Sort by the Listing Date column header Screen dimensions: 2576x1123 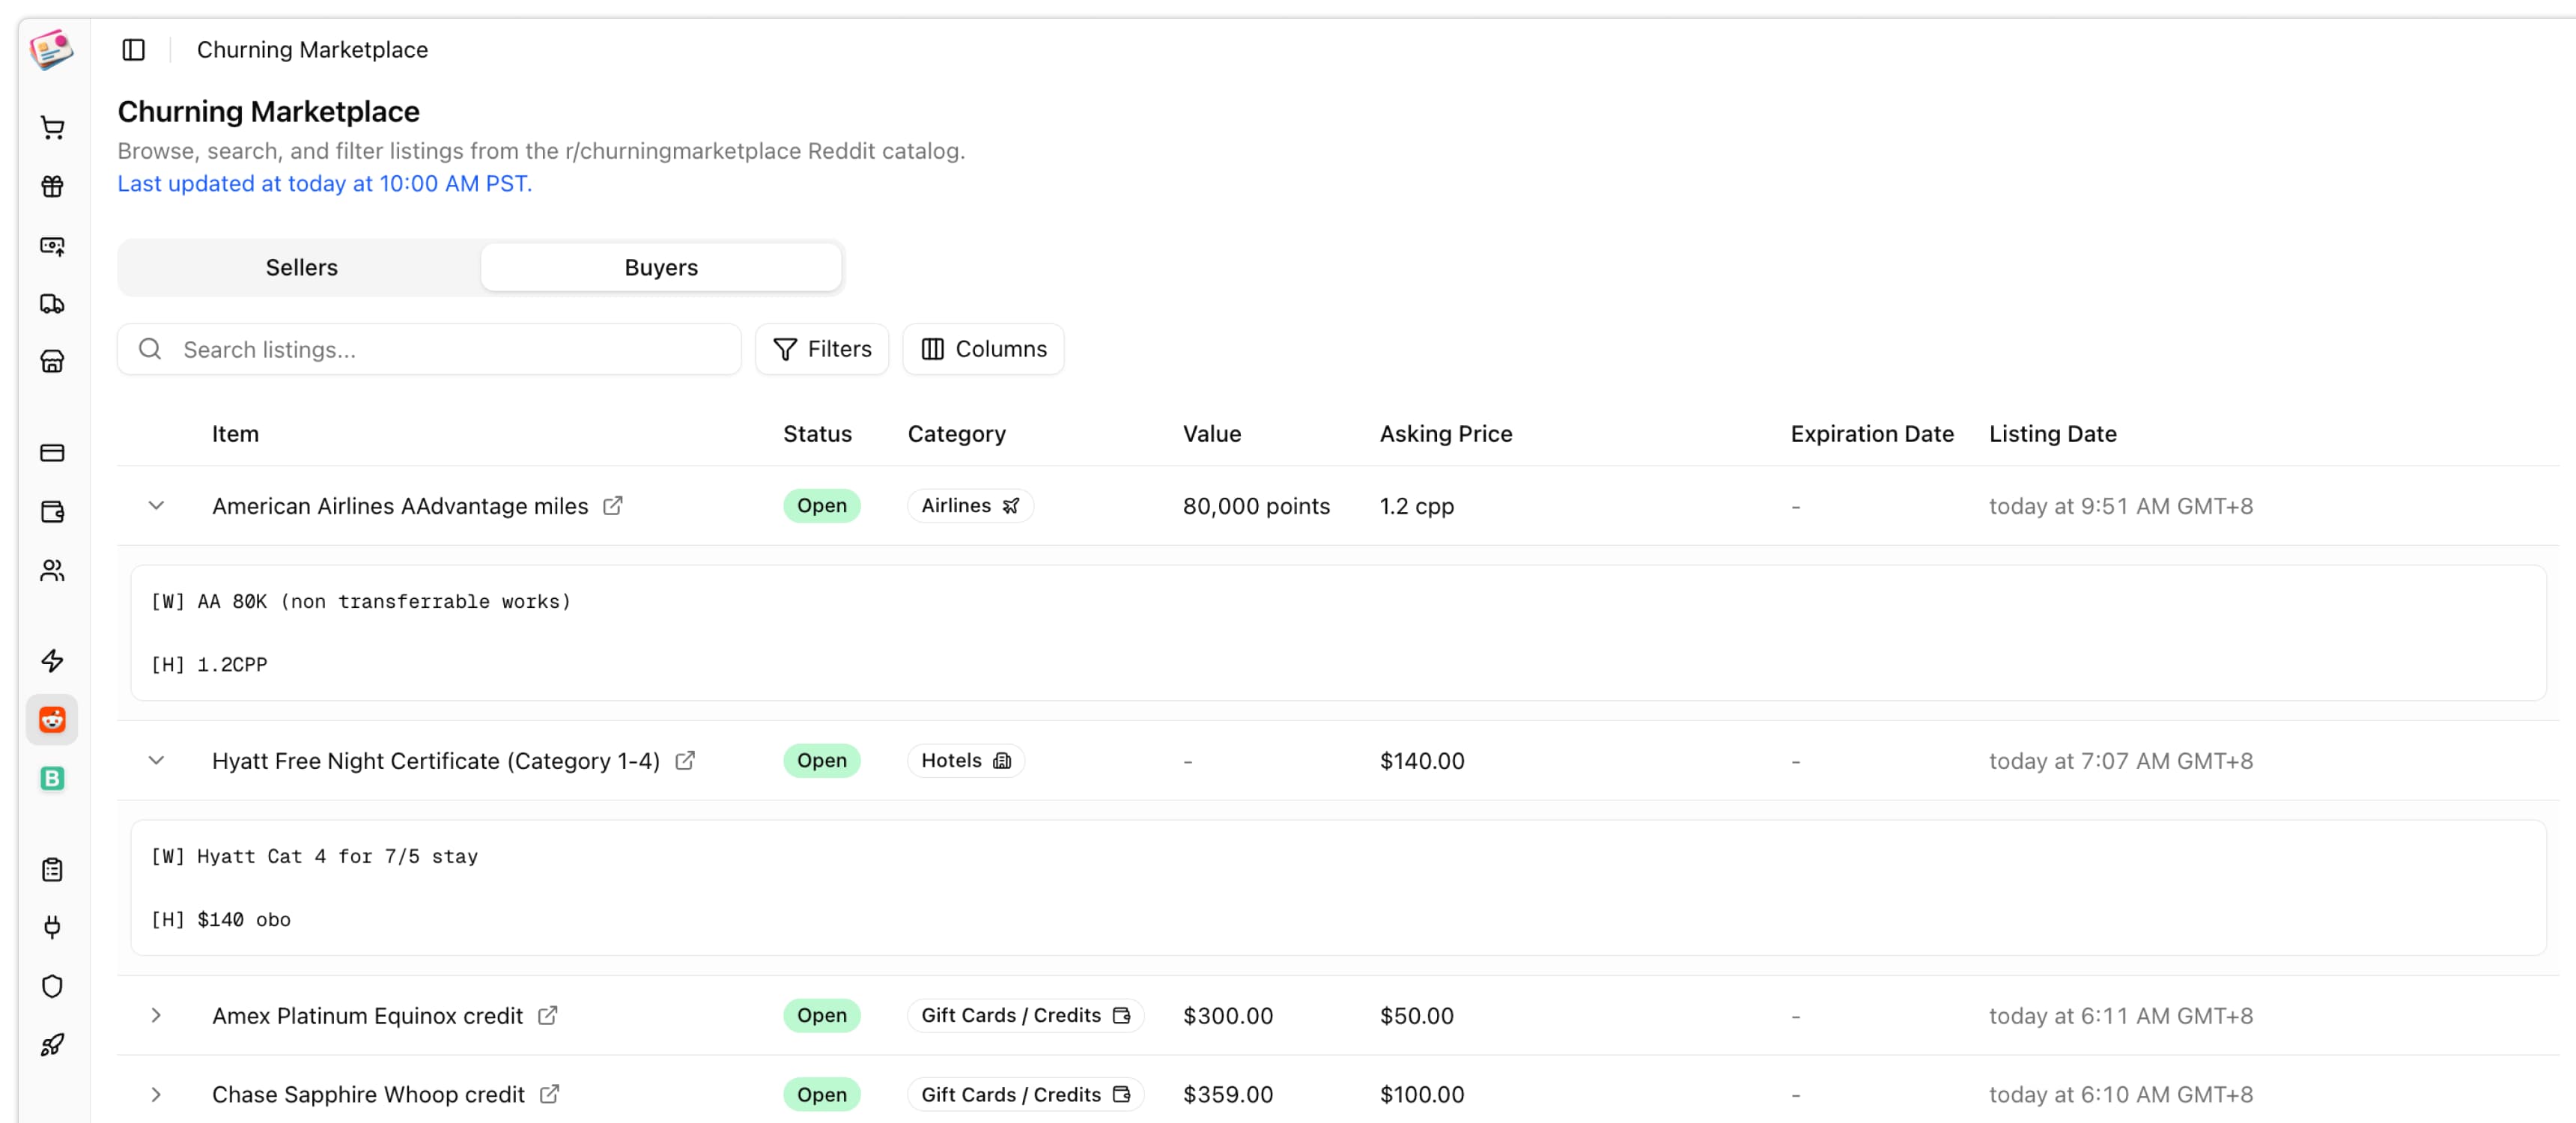2052,434
